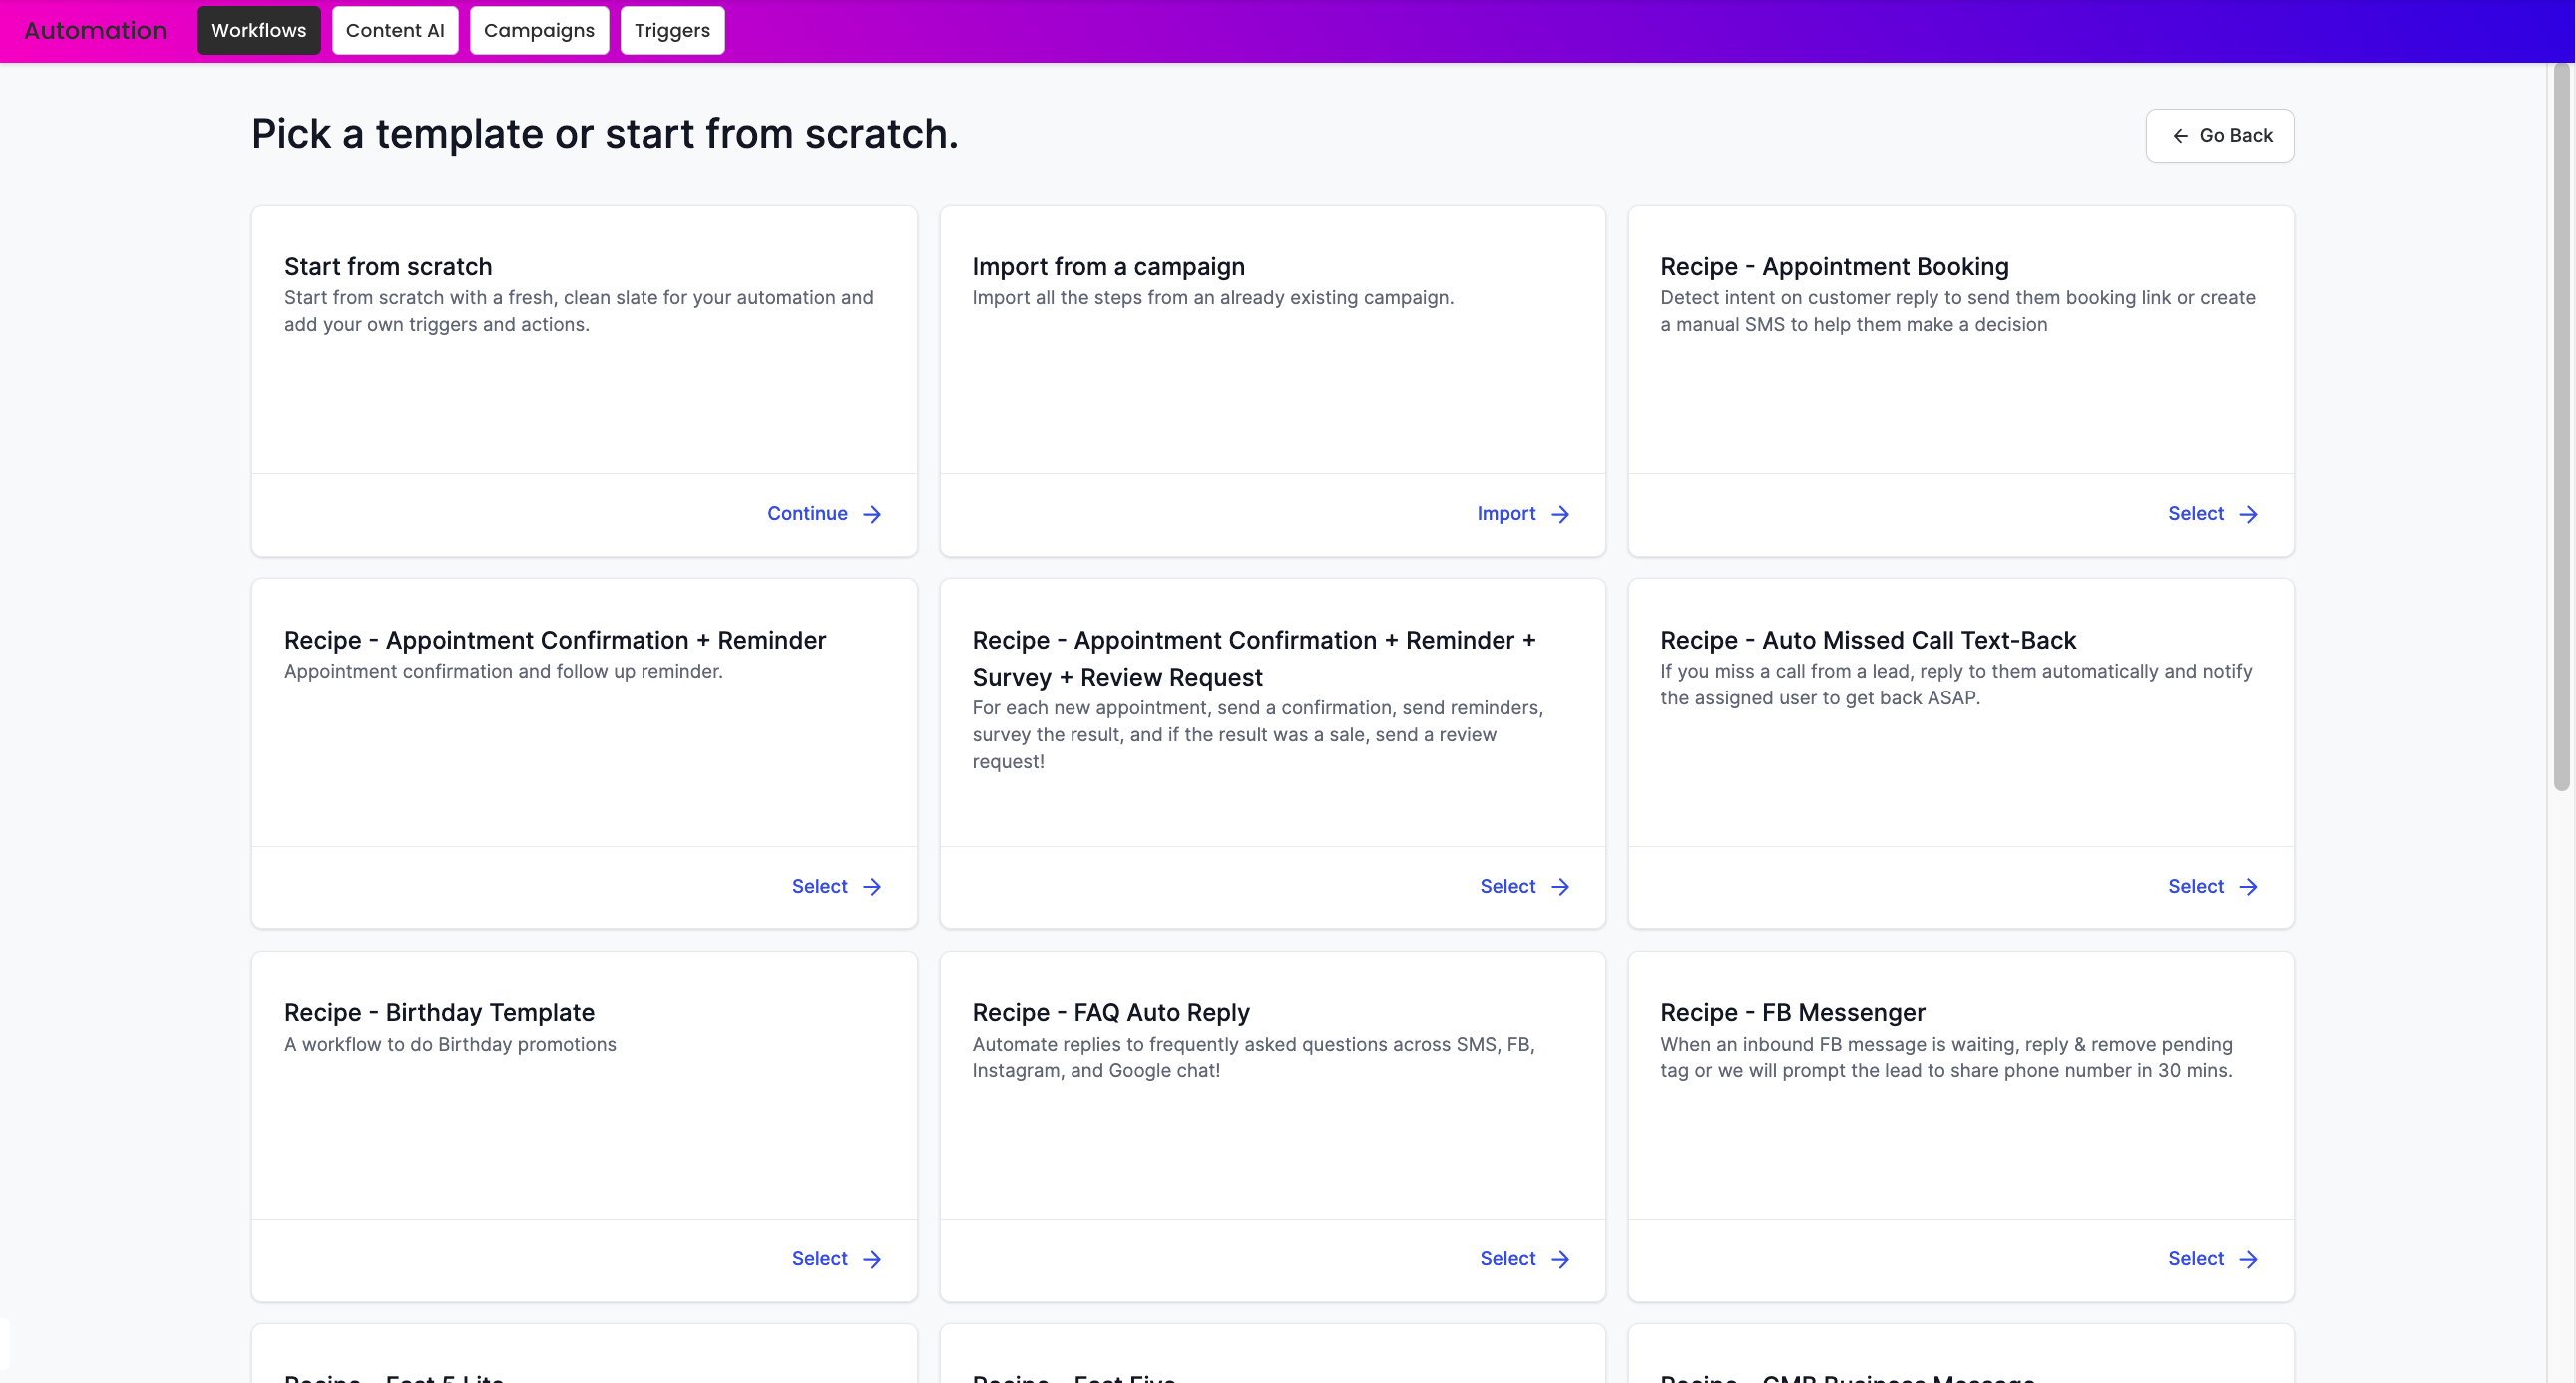Click the Automation heading in top bar
2576x1383 pixels.
(94, 30)
